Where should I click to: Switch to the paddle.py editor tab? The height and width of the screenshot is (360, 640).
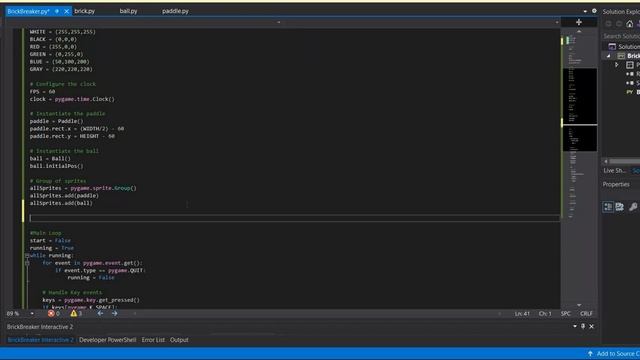coord(175,11)
